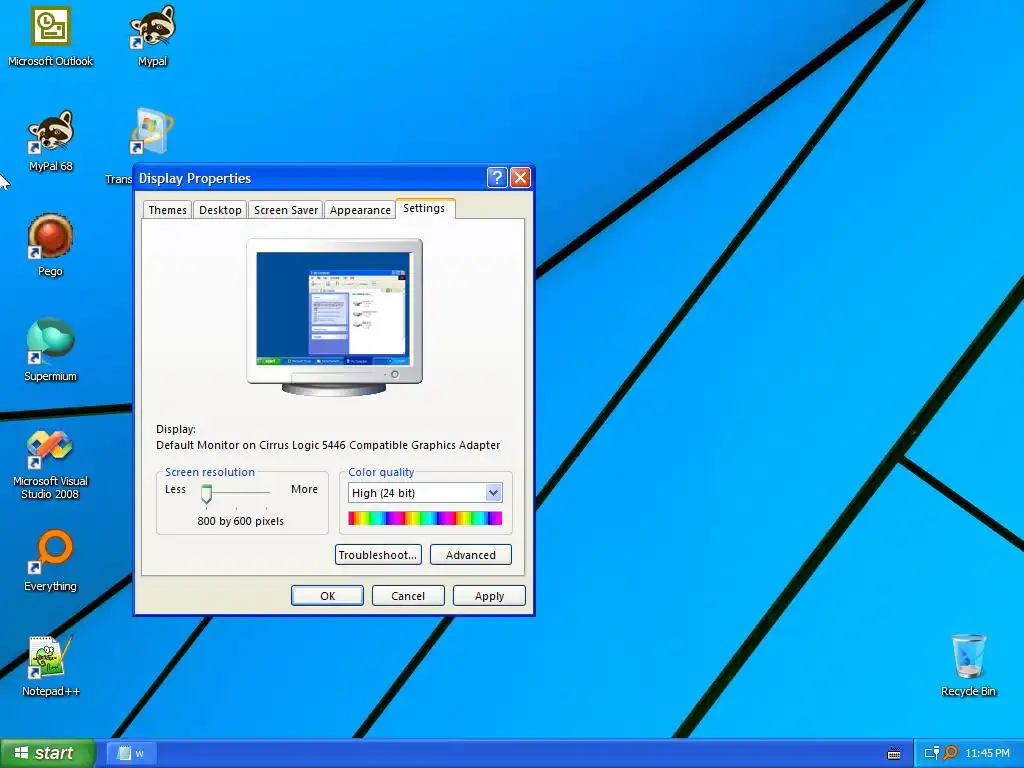Screen dimensions: 1024x768
Task: Open Microsoft Outlook desktop icon
Action: click(x=50, y=36)
